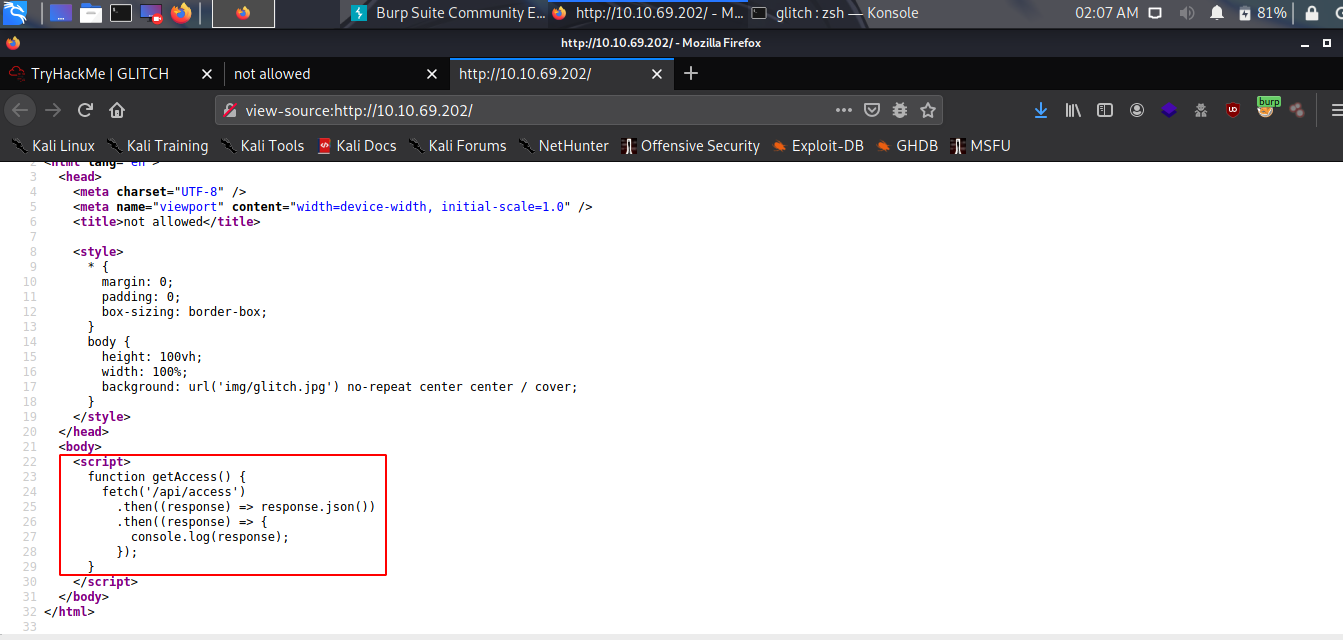Open the Firefox hamburger menu

click(1337, 110)
